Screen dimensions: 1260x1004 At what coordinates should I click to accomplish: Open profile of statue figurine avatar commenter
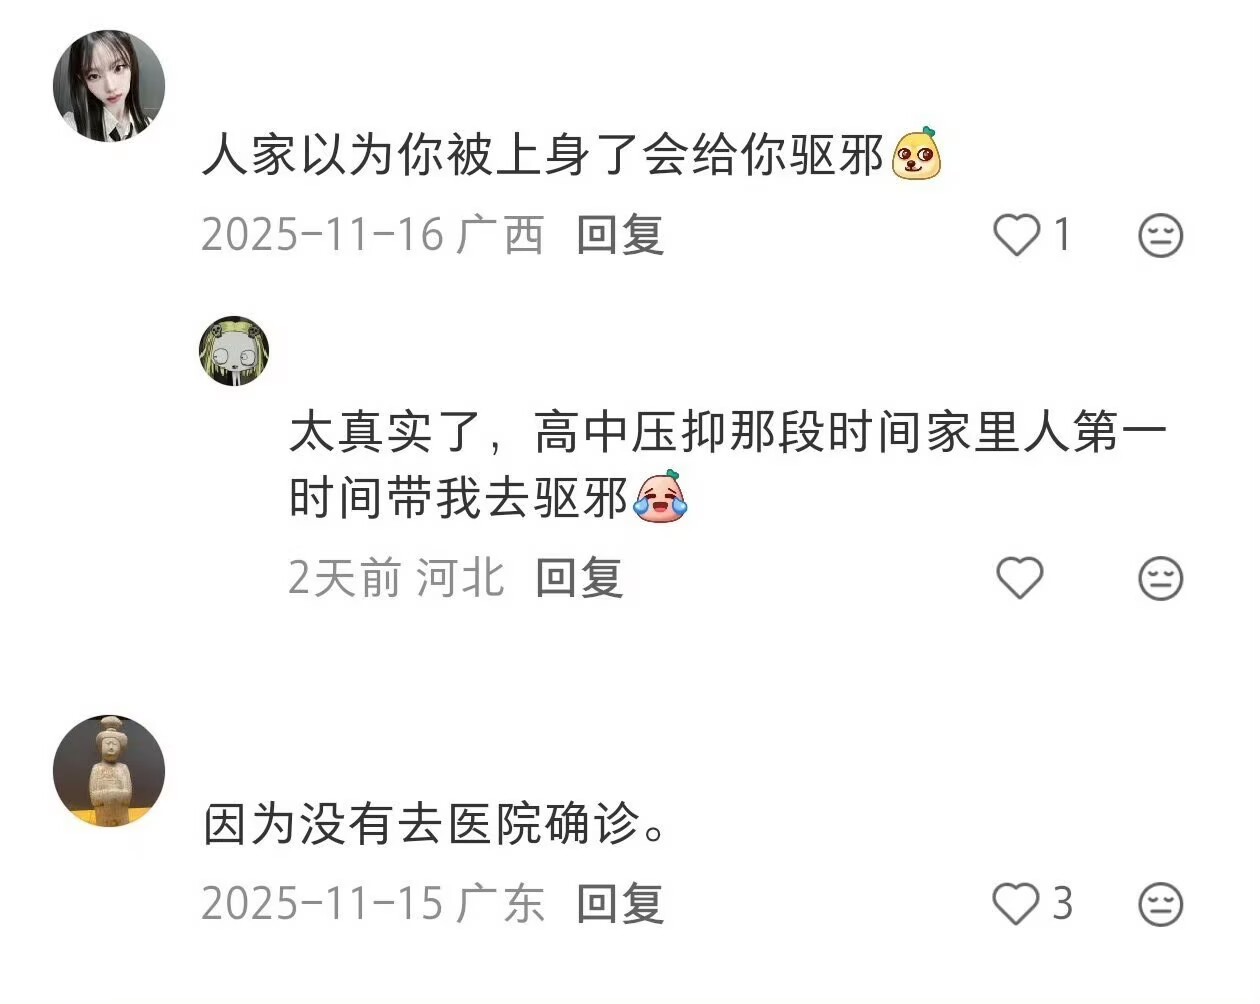[x=108, y=771]
